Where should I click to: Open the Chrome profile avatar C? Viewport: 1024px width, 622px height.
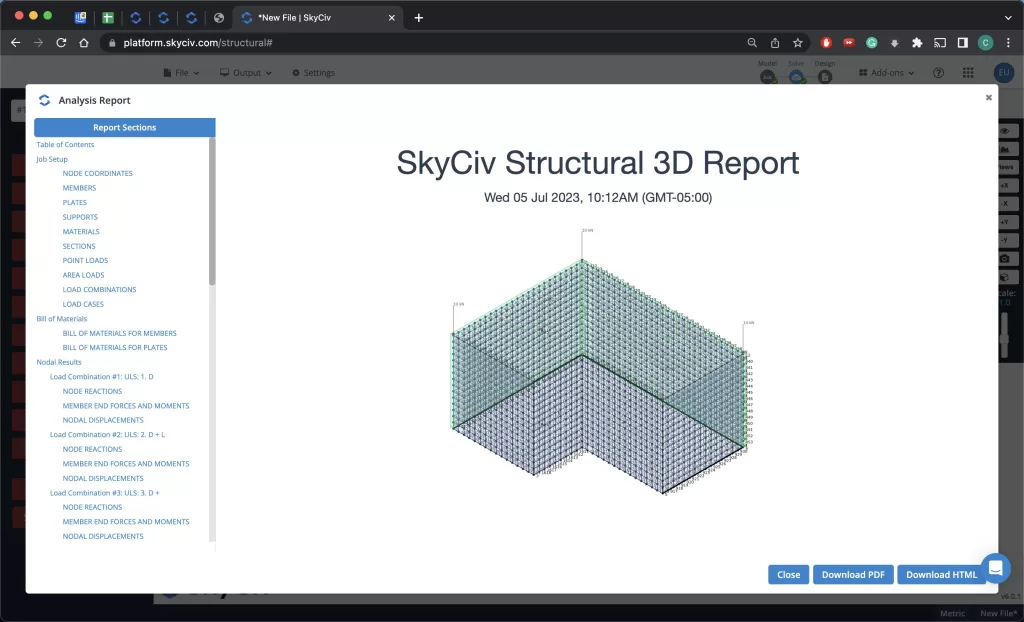pyautogui.click(x=985, y=42)
